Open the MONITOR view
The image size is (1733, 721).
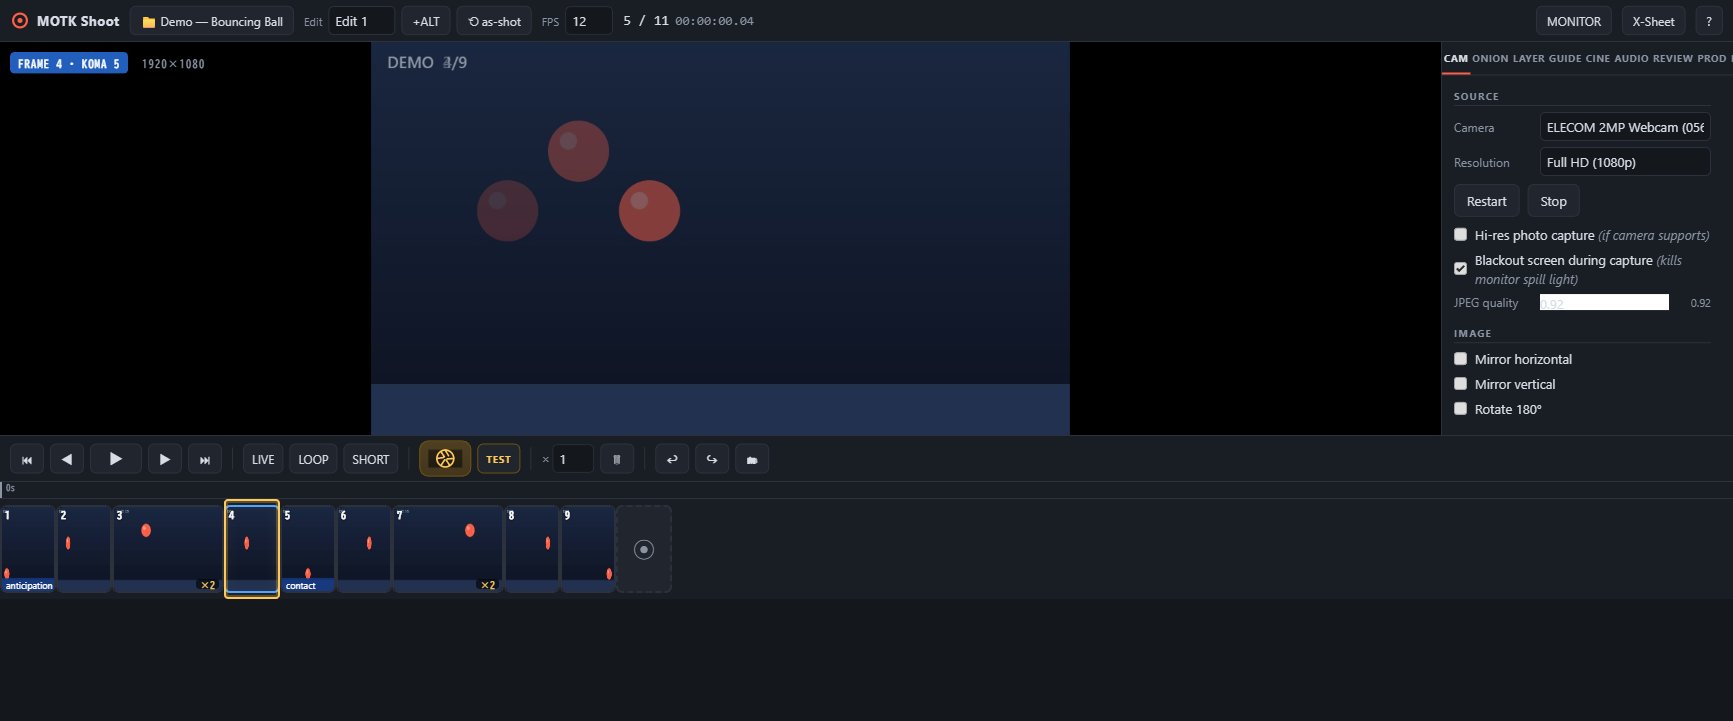point(1574,21)
